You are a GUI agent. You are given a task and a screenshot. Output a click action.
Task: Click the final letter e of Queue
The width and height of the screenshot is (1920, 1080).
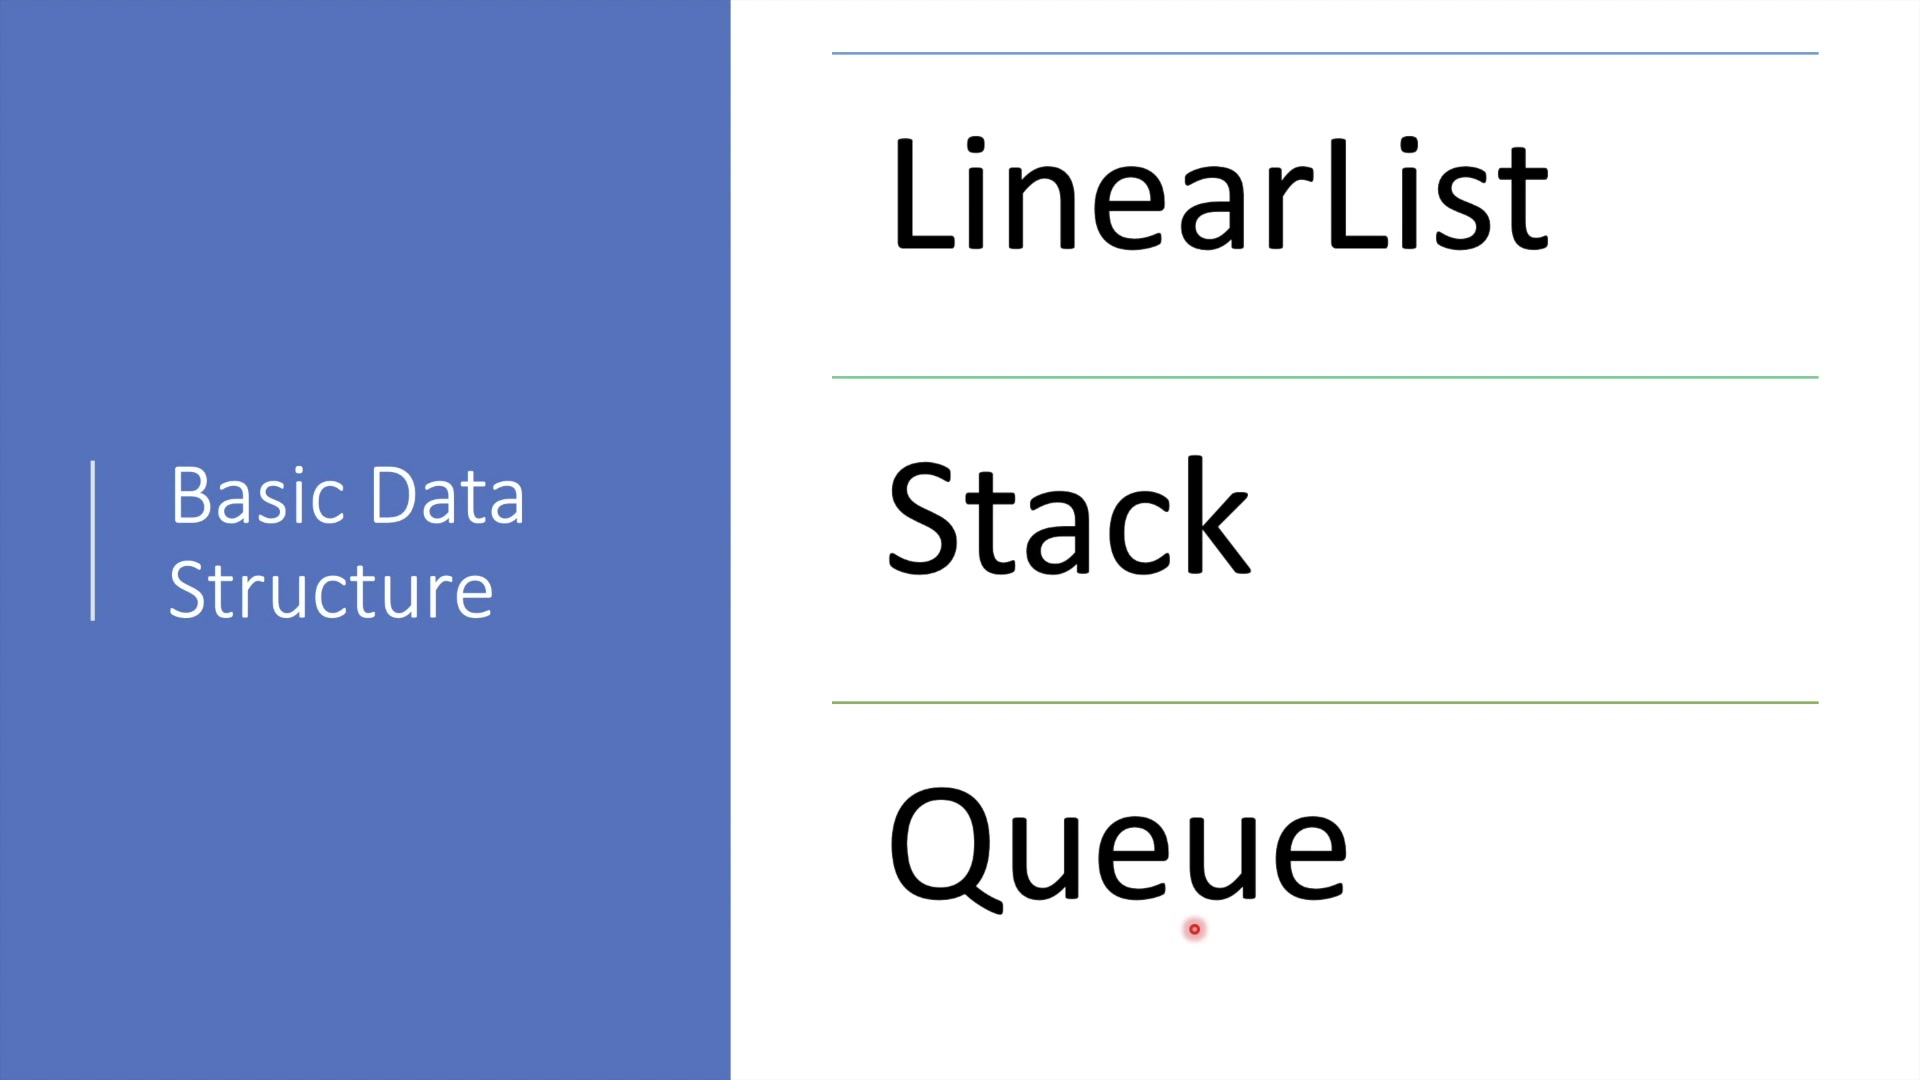coord(1310,858)
